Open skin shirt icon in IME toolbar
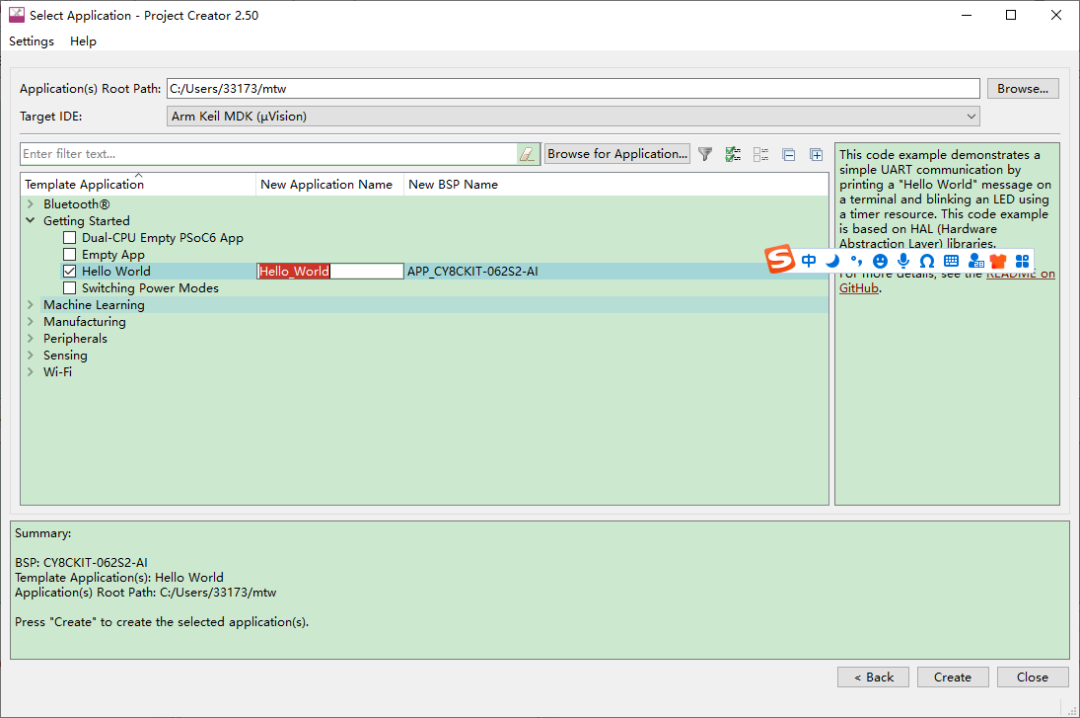The image size is (1080, 718). (x=998, y=260)
